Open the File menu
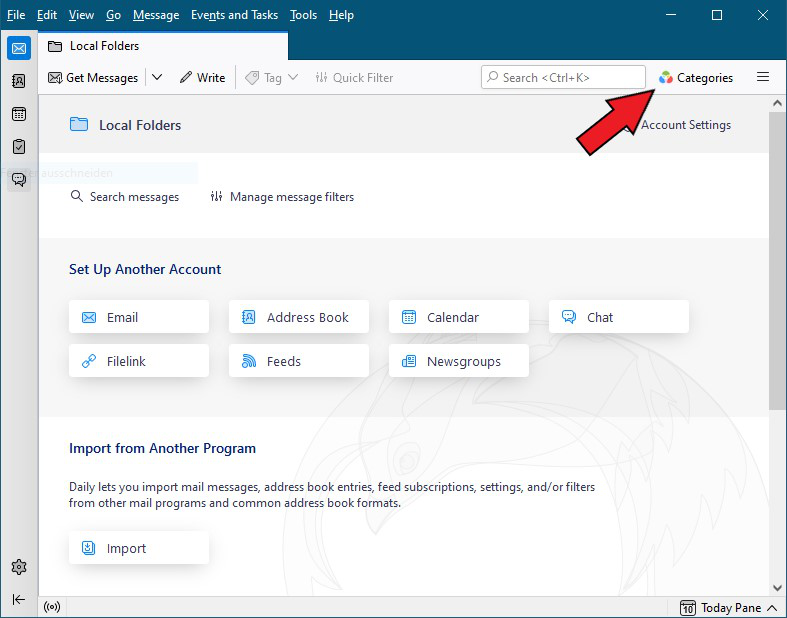The image size is (787, 618). pos(16,15)
